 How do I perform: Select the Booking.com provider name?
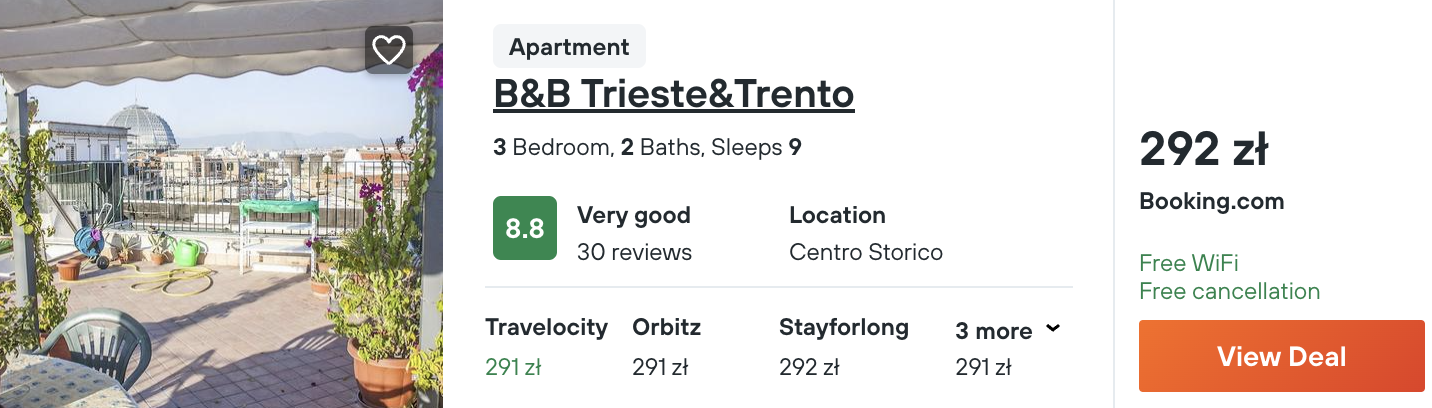[1211, 201]
